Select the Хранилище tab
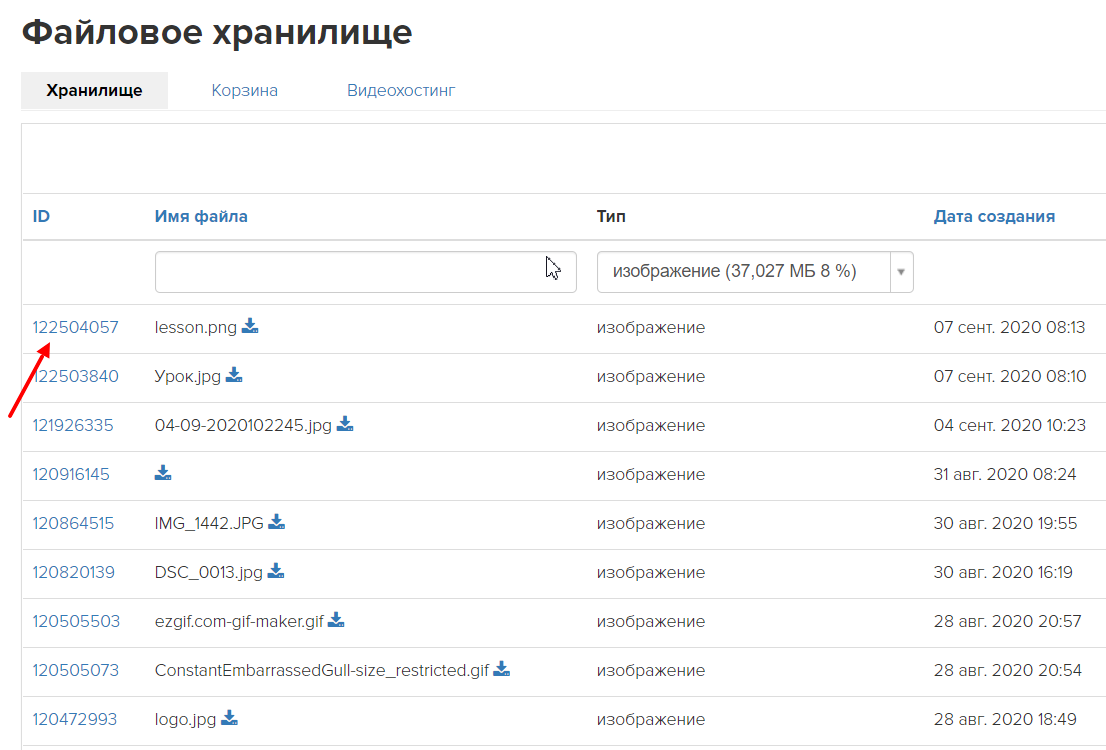The image size is (1106, 750). tap(94, 91)
